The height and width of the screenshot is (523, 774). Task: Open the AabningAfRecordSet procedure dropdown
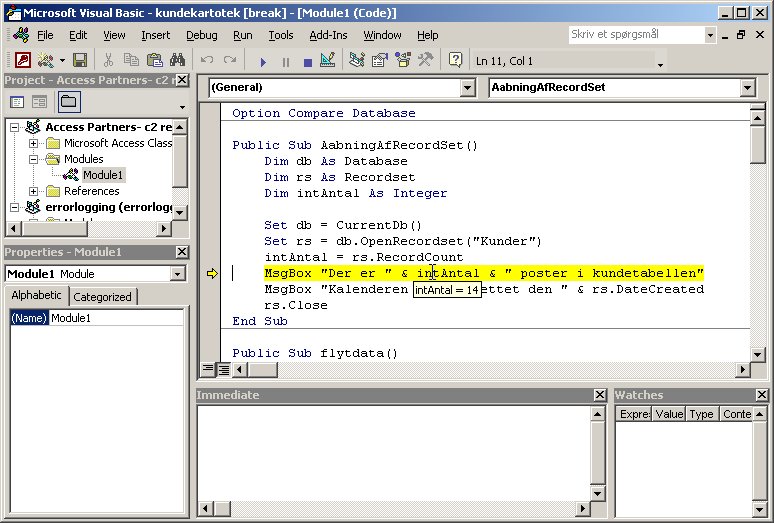pos(747,88)
